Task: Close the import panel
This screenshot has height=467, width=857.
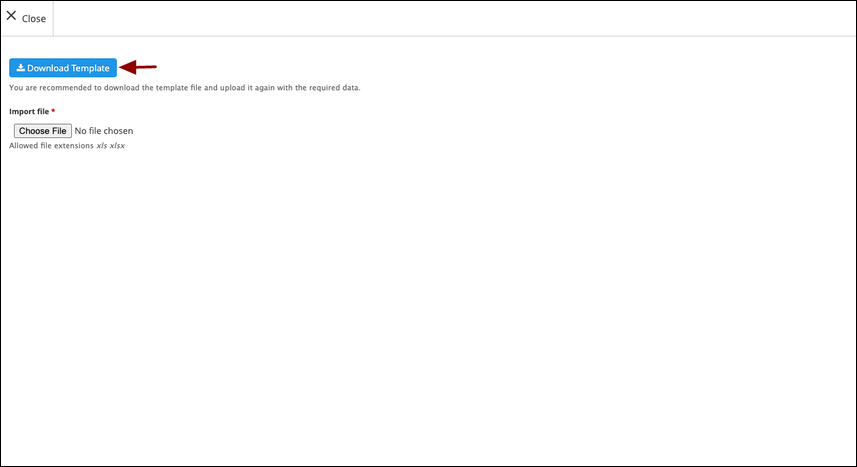Action: [26, 18]
